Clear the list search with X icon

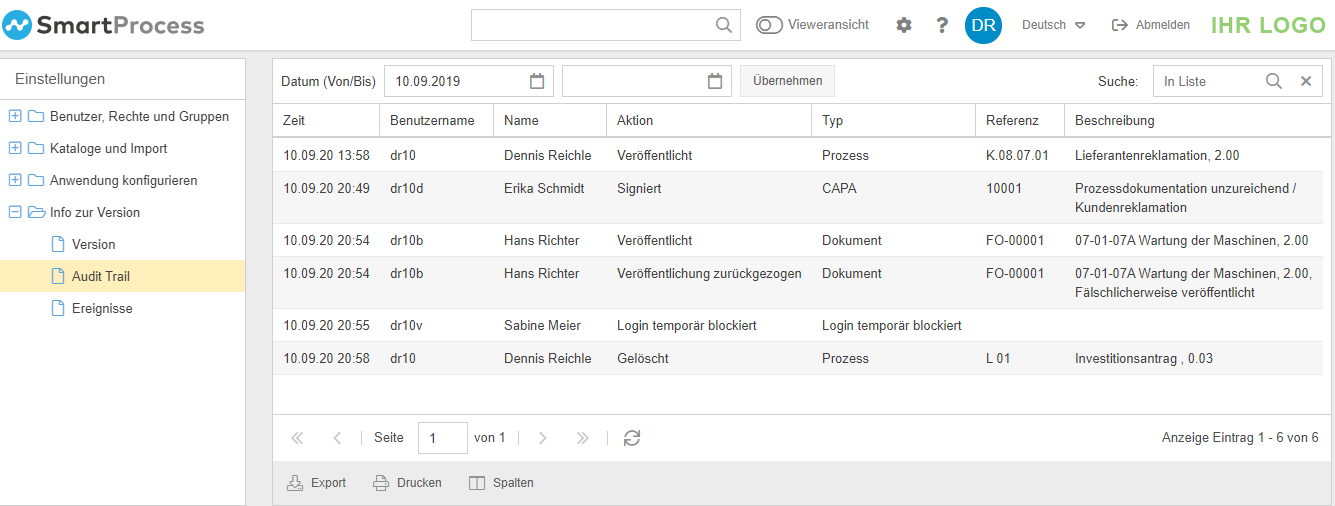click(x=1305, y=81)
